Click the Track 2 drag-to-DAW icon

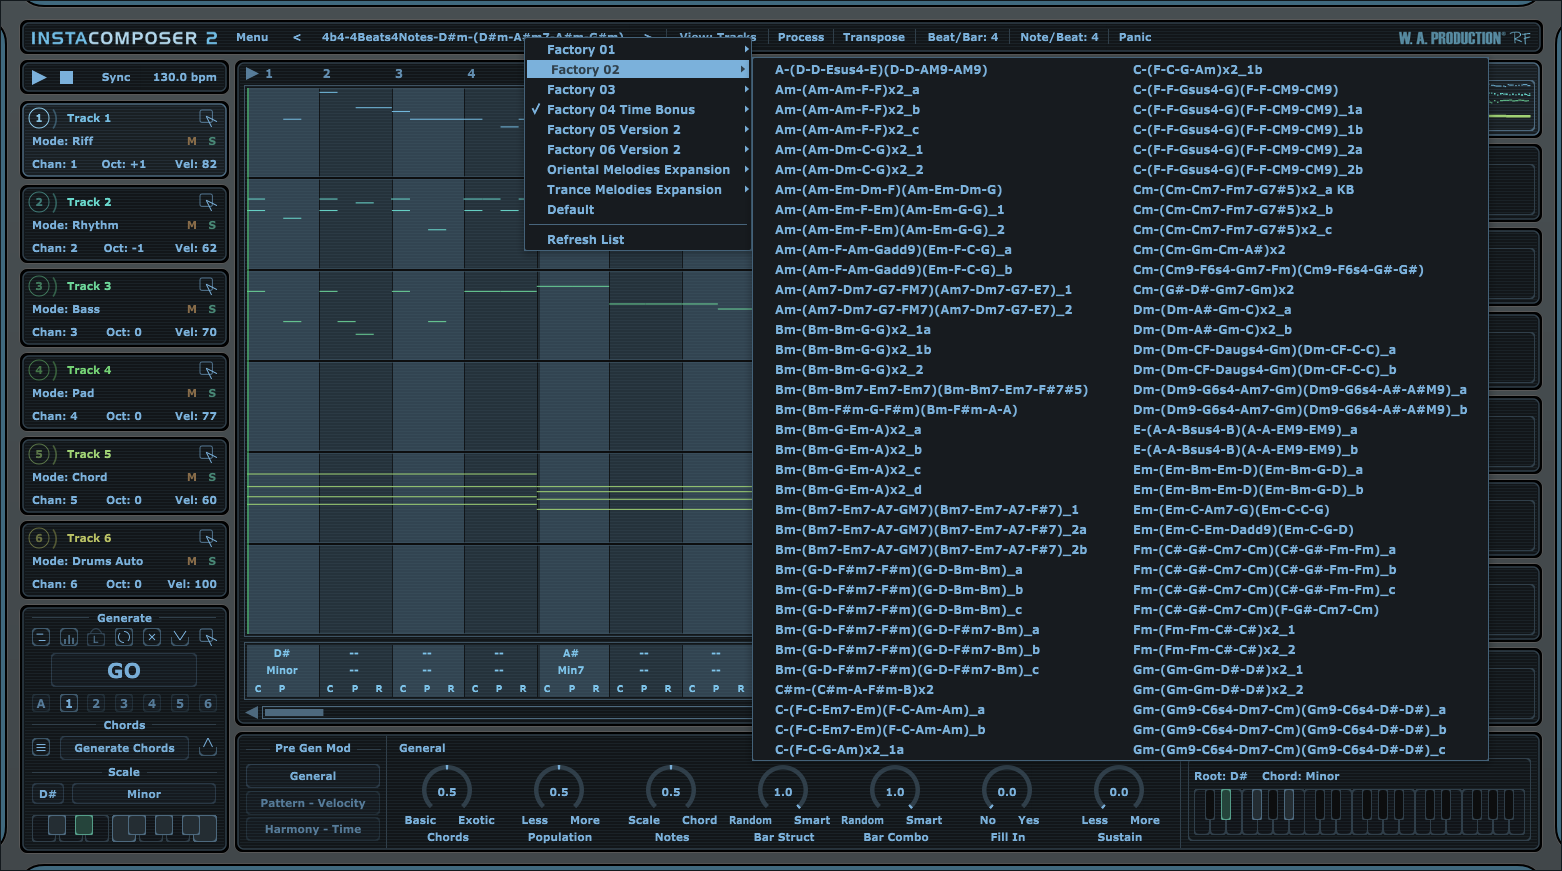[208, 202]
